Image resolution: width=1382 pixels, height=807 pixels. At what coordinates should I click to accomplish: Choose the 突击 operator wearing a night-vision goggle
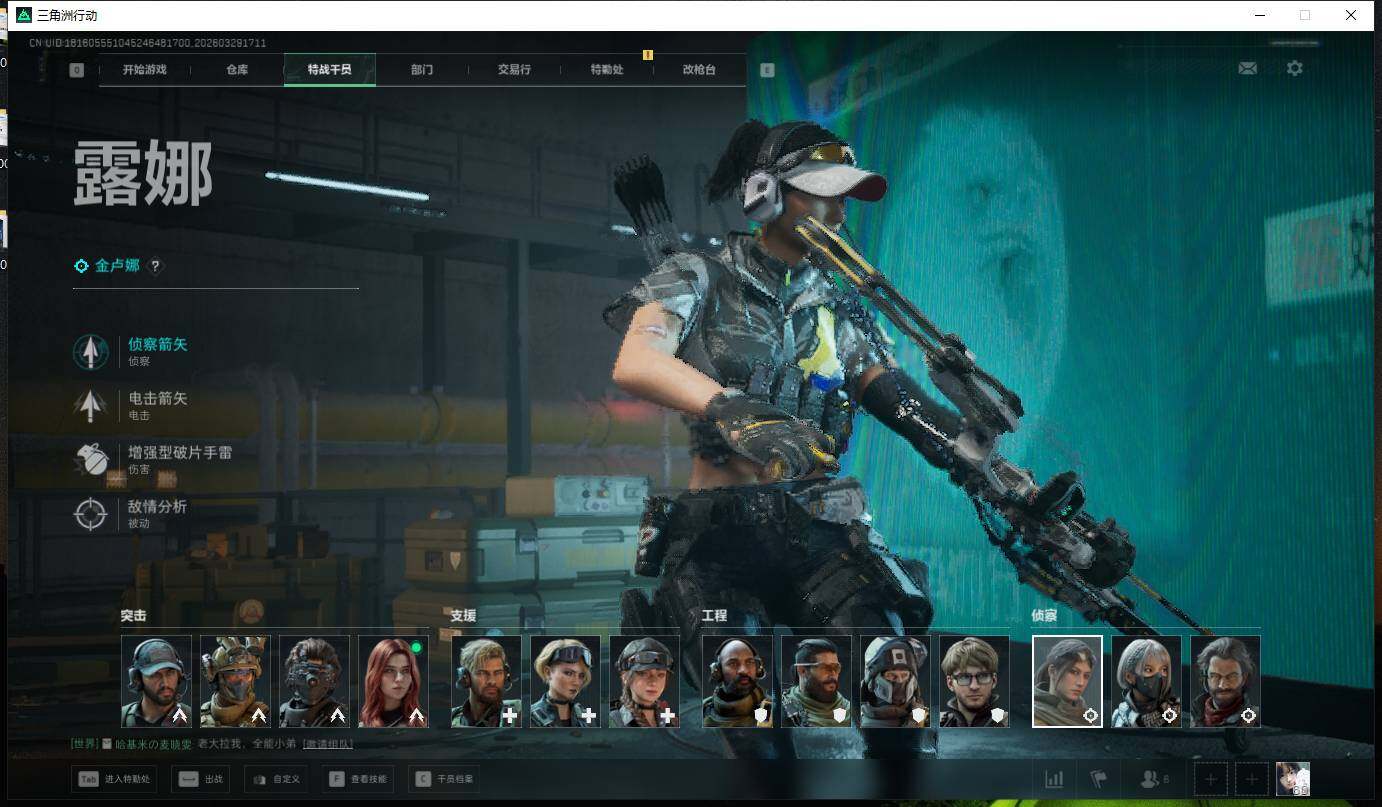click(314, 681)
